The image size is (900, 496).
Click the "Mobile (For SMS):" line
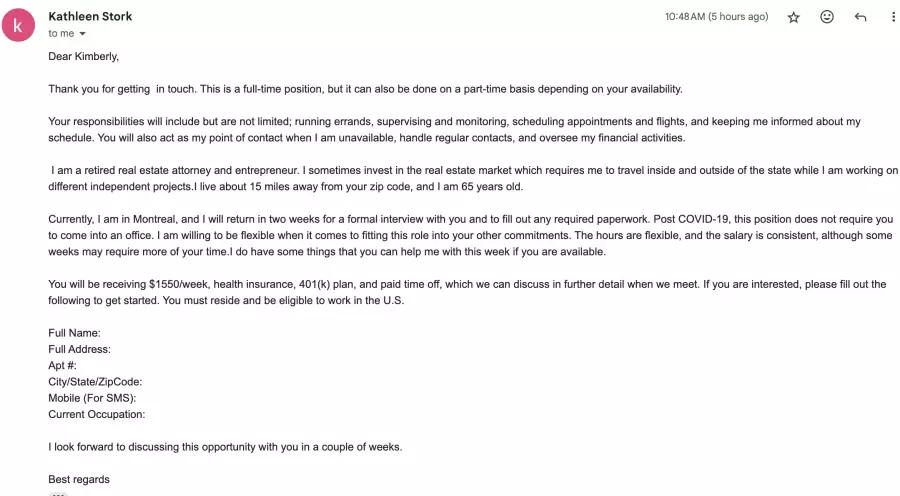point(92,398)
